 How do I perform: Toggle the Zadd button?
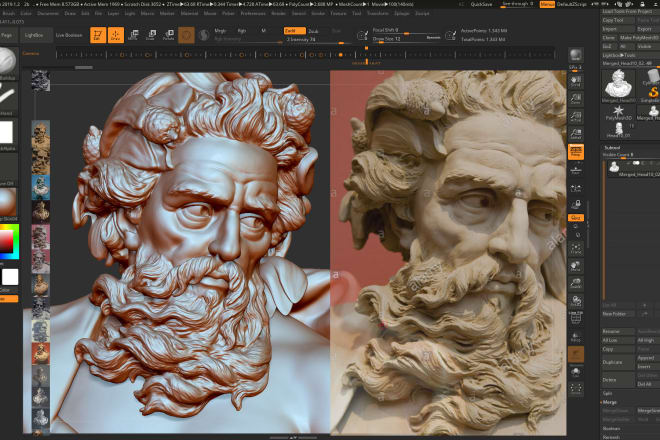pos(294,31)
